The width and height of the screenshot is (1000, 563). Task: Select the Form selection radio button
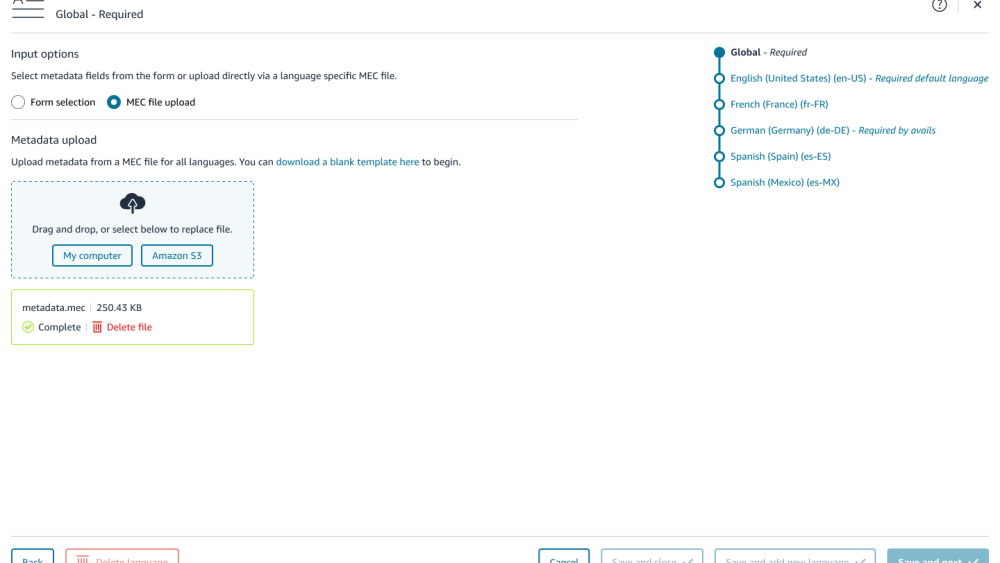(18, 102)
